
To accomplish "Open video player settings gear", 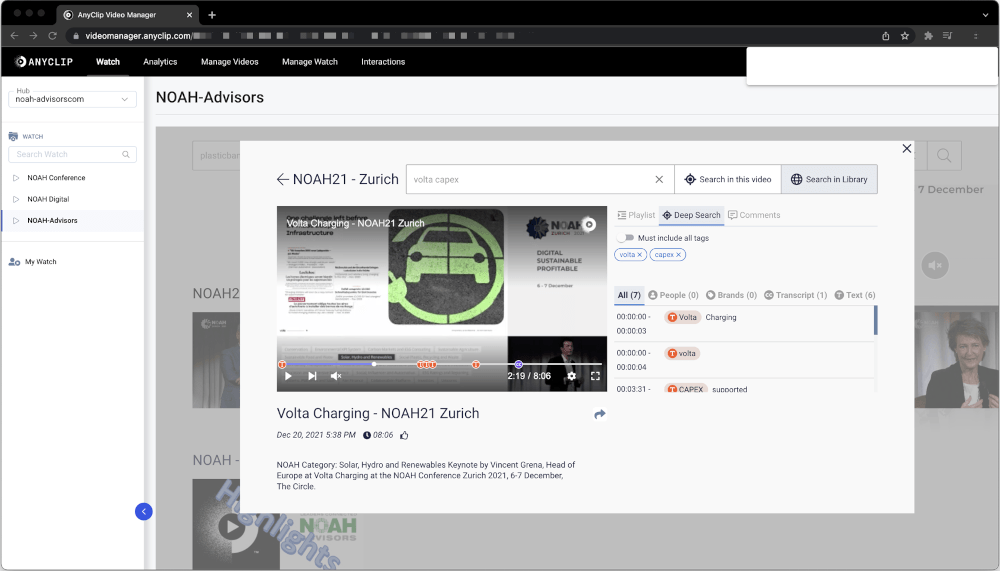I will point(572,376).
